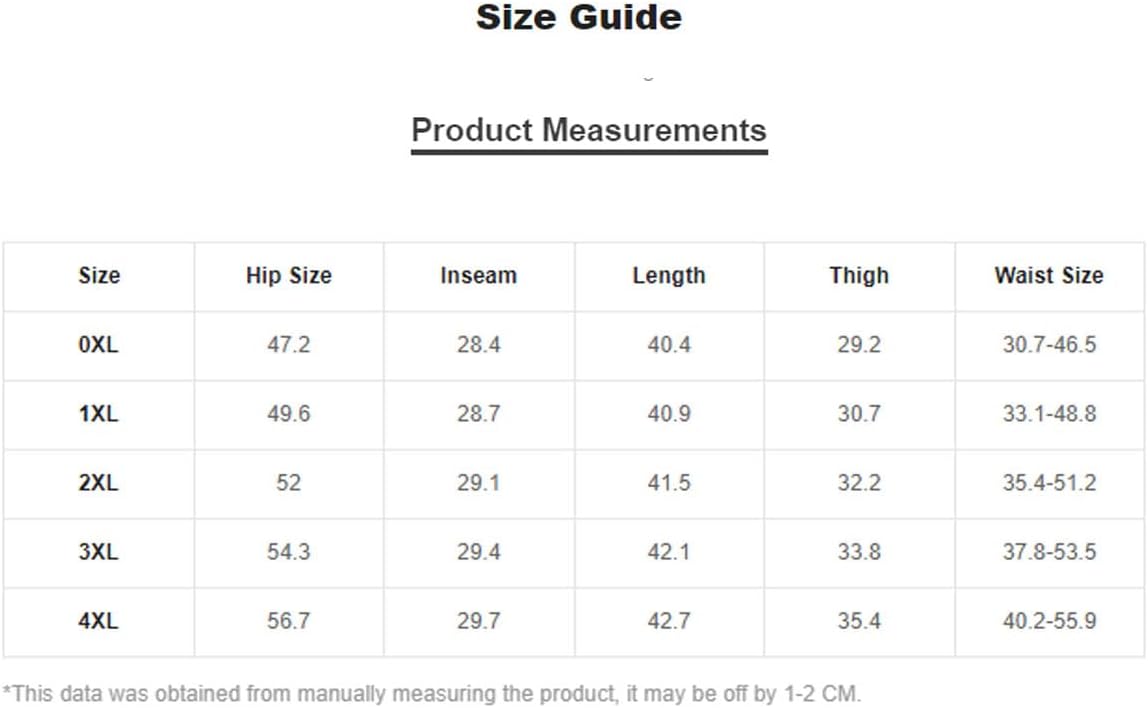Image resolution: width=1148 pixels, height=708 pixels.
Task: Click the 33.1-48.8 waist size cell
Action: click(1049, 414)
